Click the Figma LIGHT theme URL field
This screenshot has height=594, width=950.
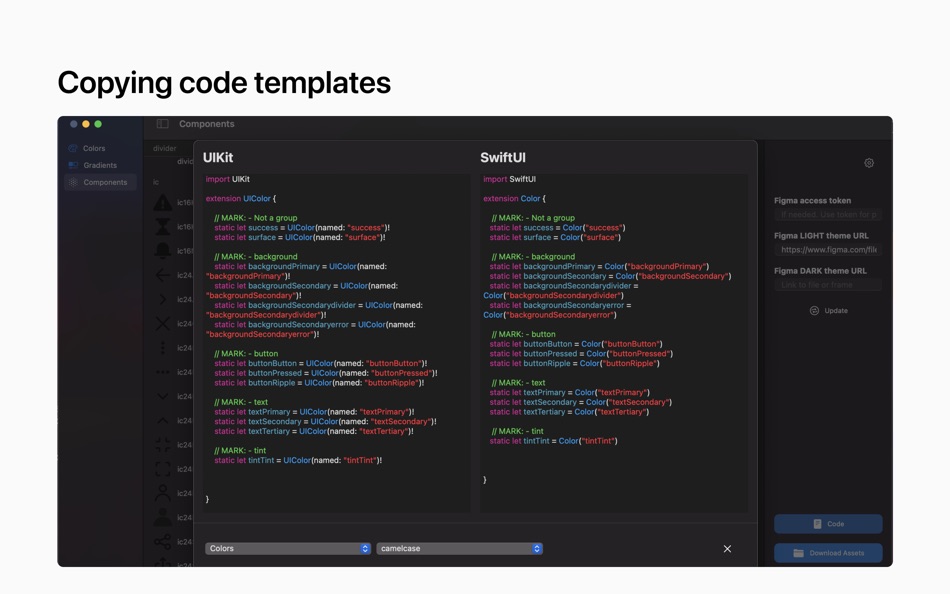(x=828, y=250)
